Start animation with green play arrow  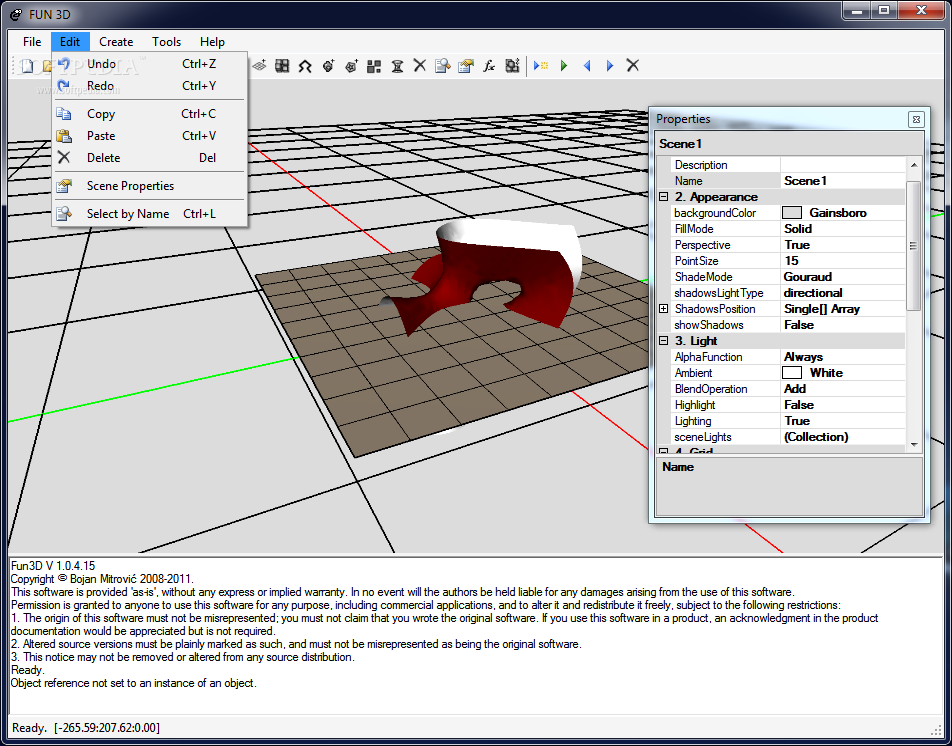click(564, 66)
